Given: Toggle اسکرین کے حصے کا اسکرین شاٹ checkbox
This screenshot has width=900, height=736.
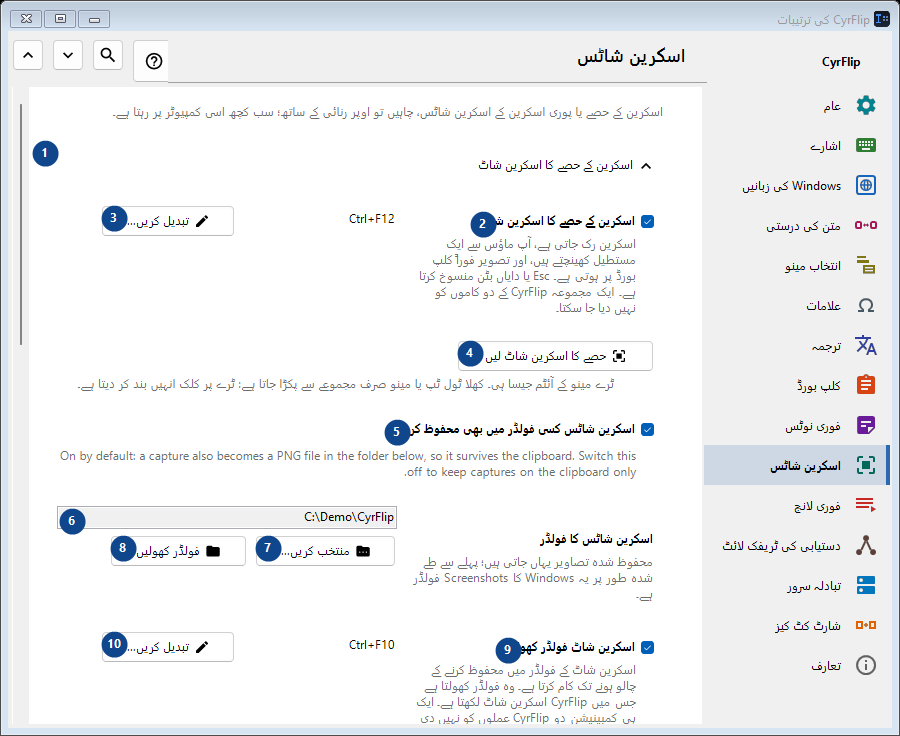Looking at the screenshot, I should 647,222.
